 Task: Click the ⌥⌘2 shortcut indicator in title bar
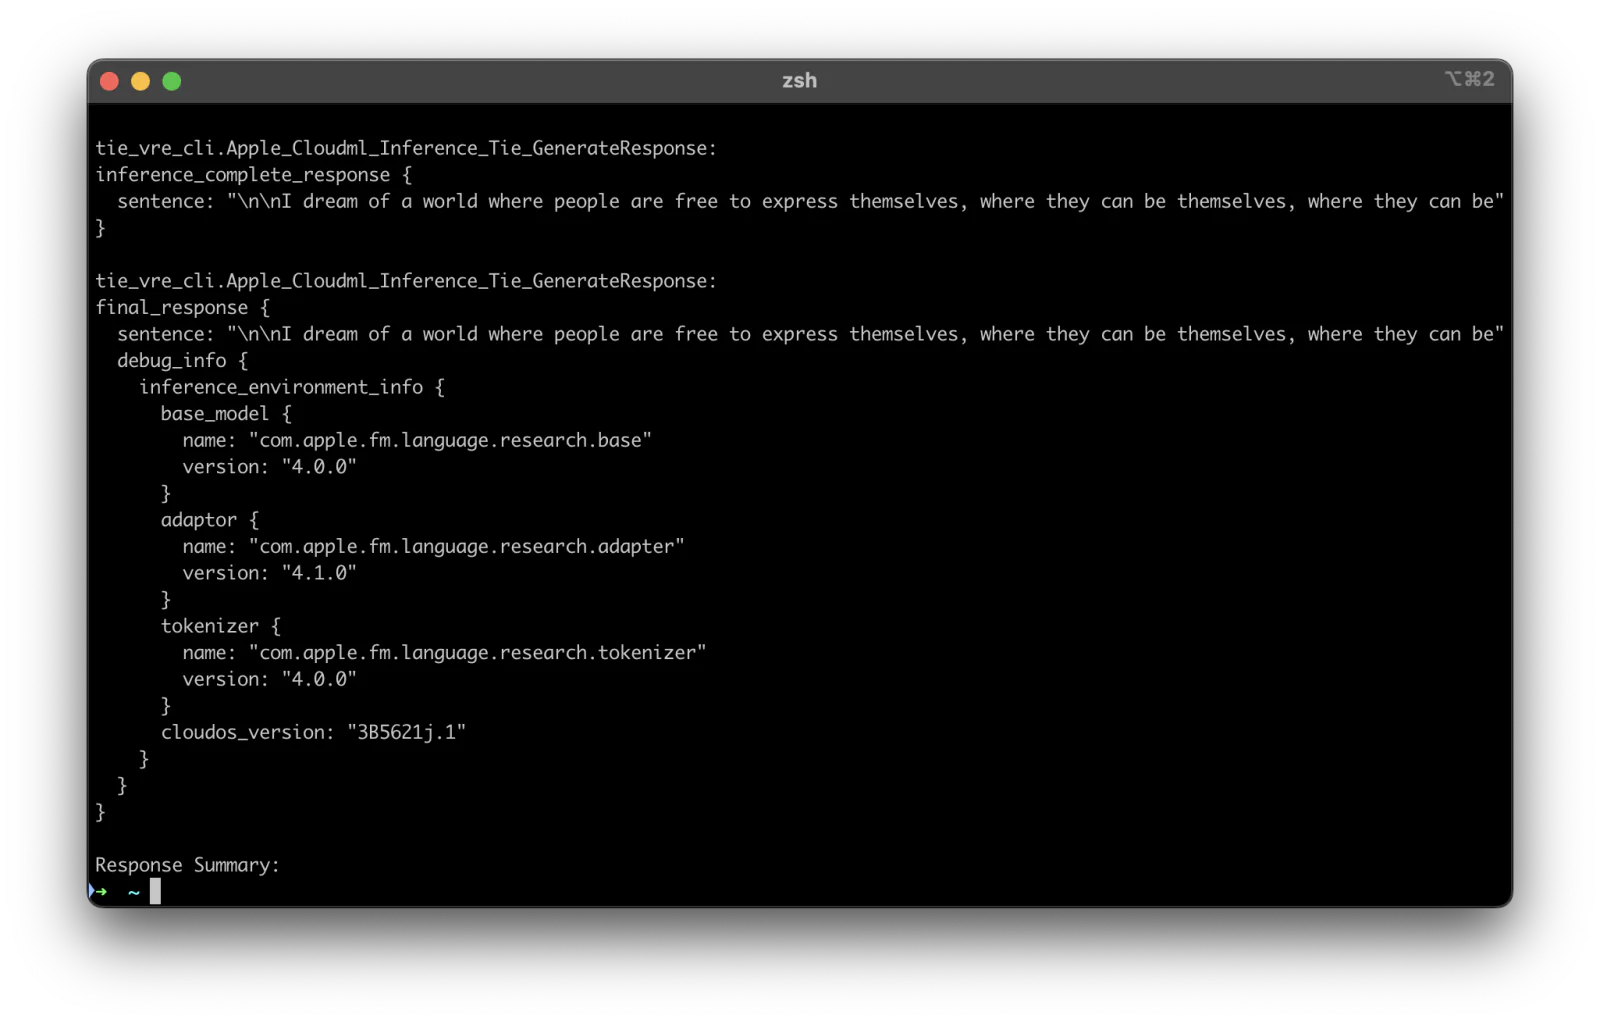pyautogui.click(x=1469, y=79)
